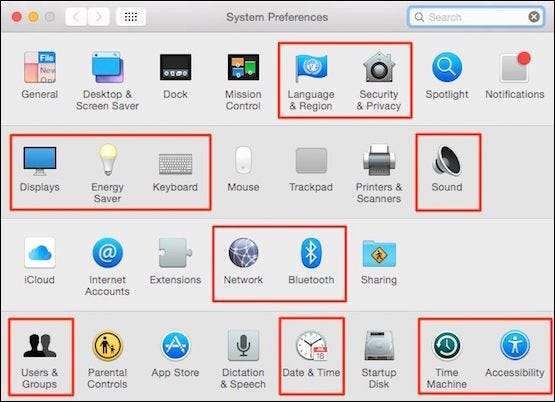Clear the search field with X button
The width and height of the screenshot is (555, 402).
(x=534, y=17)
